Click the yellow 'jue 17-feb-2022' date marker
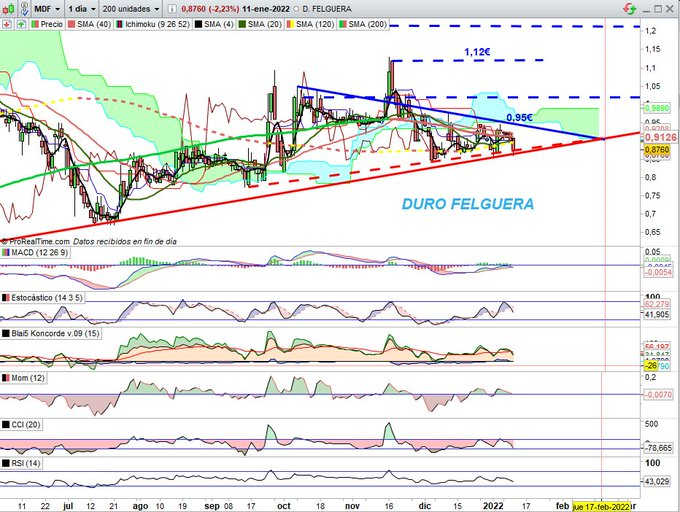This screenshot has width=680, height=512. (601, 506)
